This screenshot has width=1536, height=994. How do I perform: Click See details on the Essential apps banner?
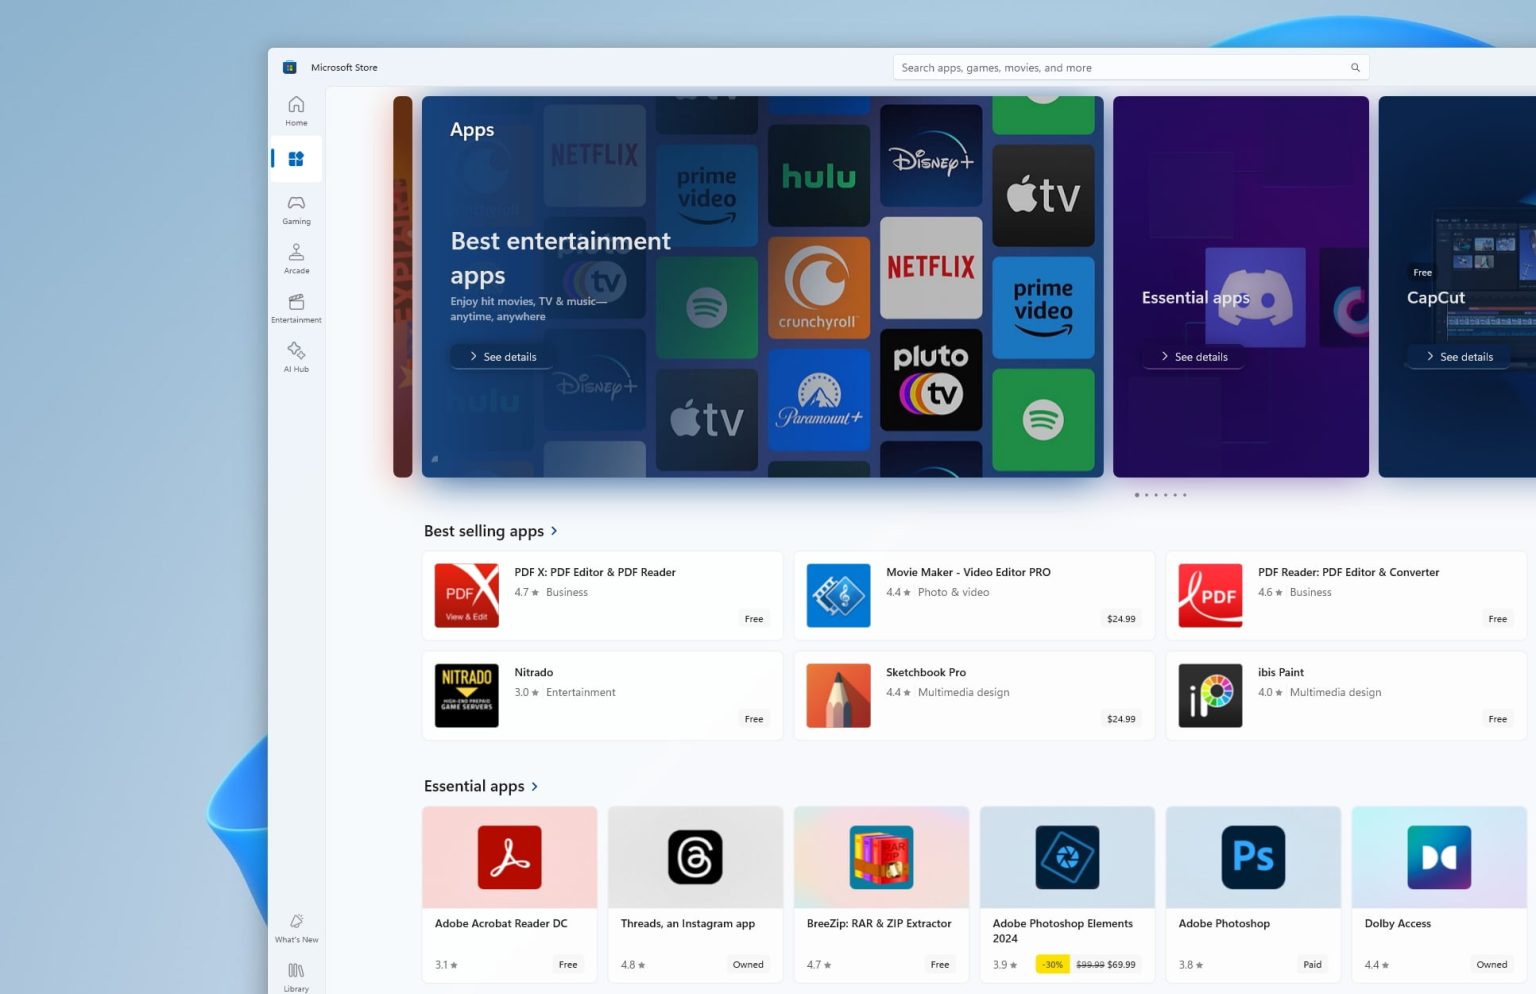pyautogui.click(x=1192, y=356)
